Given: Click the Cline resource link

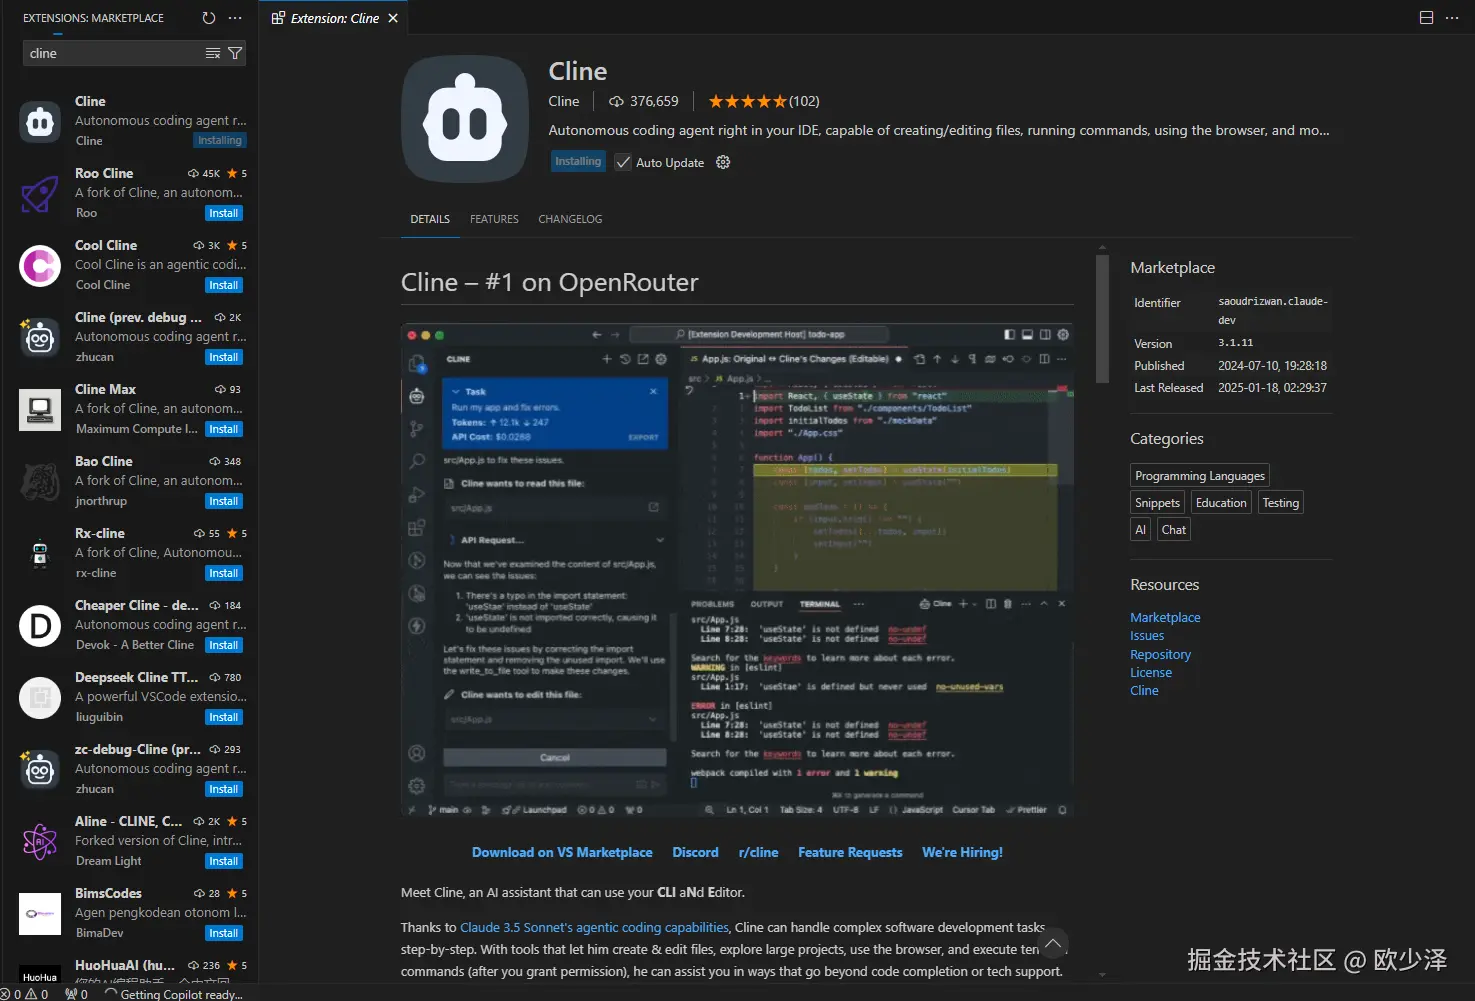Looking at the screenshot, I should [1144, 690].
